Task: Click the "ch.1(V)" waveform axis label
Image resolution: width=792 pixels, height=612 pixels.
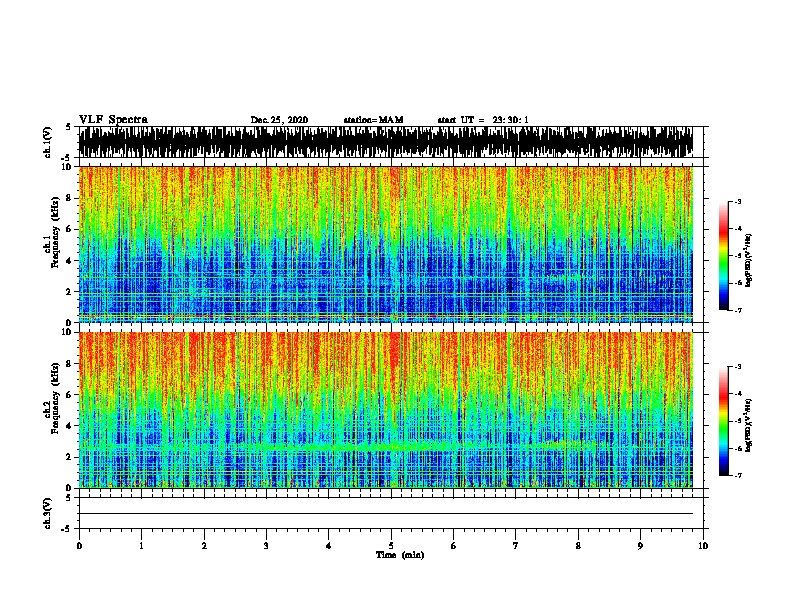Action: tap(48, 142)
